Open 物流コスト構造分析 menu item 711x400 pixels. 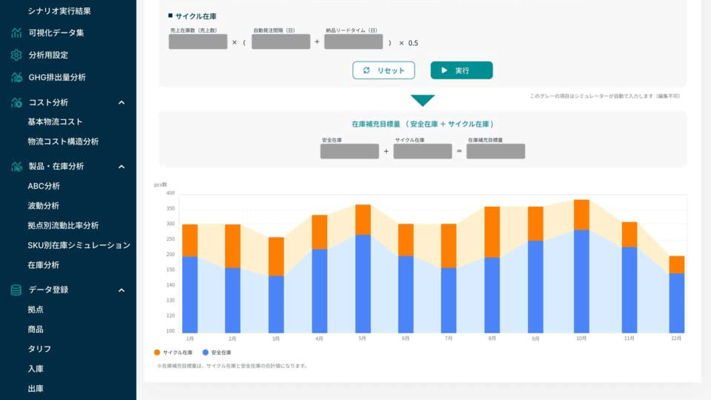pos(63,142)
